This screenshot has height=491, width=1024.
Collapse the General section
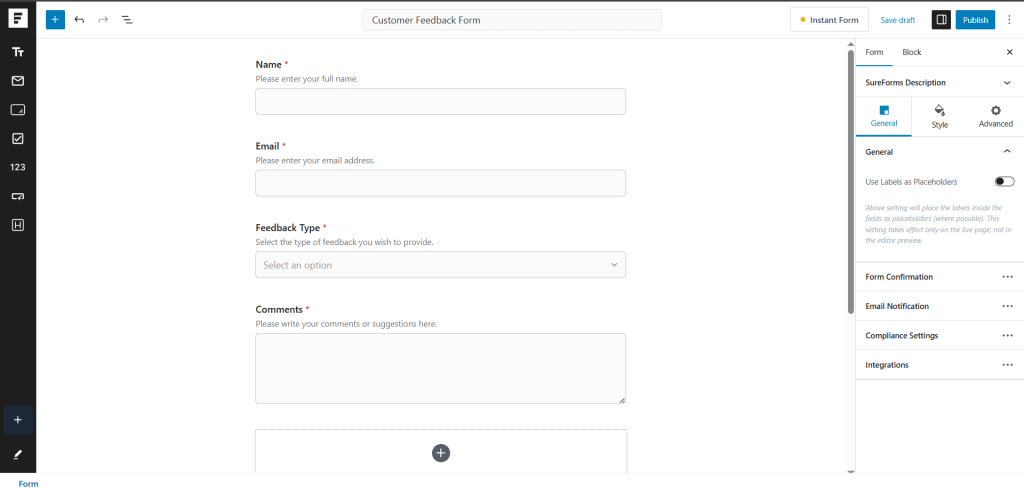(940, 151)
